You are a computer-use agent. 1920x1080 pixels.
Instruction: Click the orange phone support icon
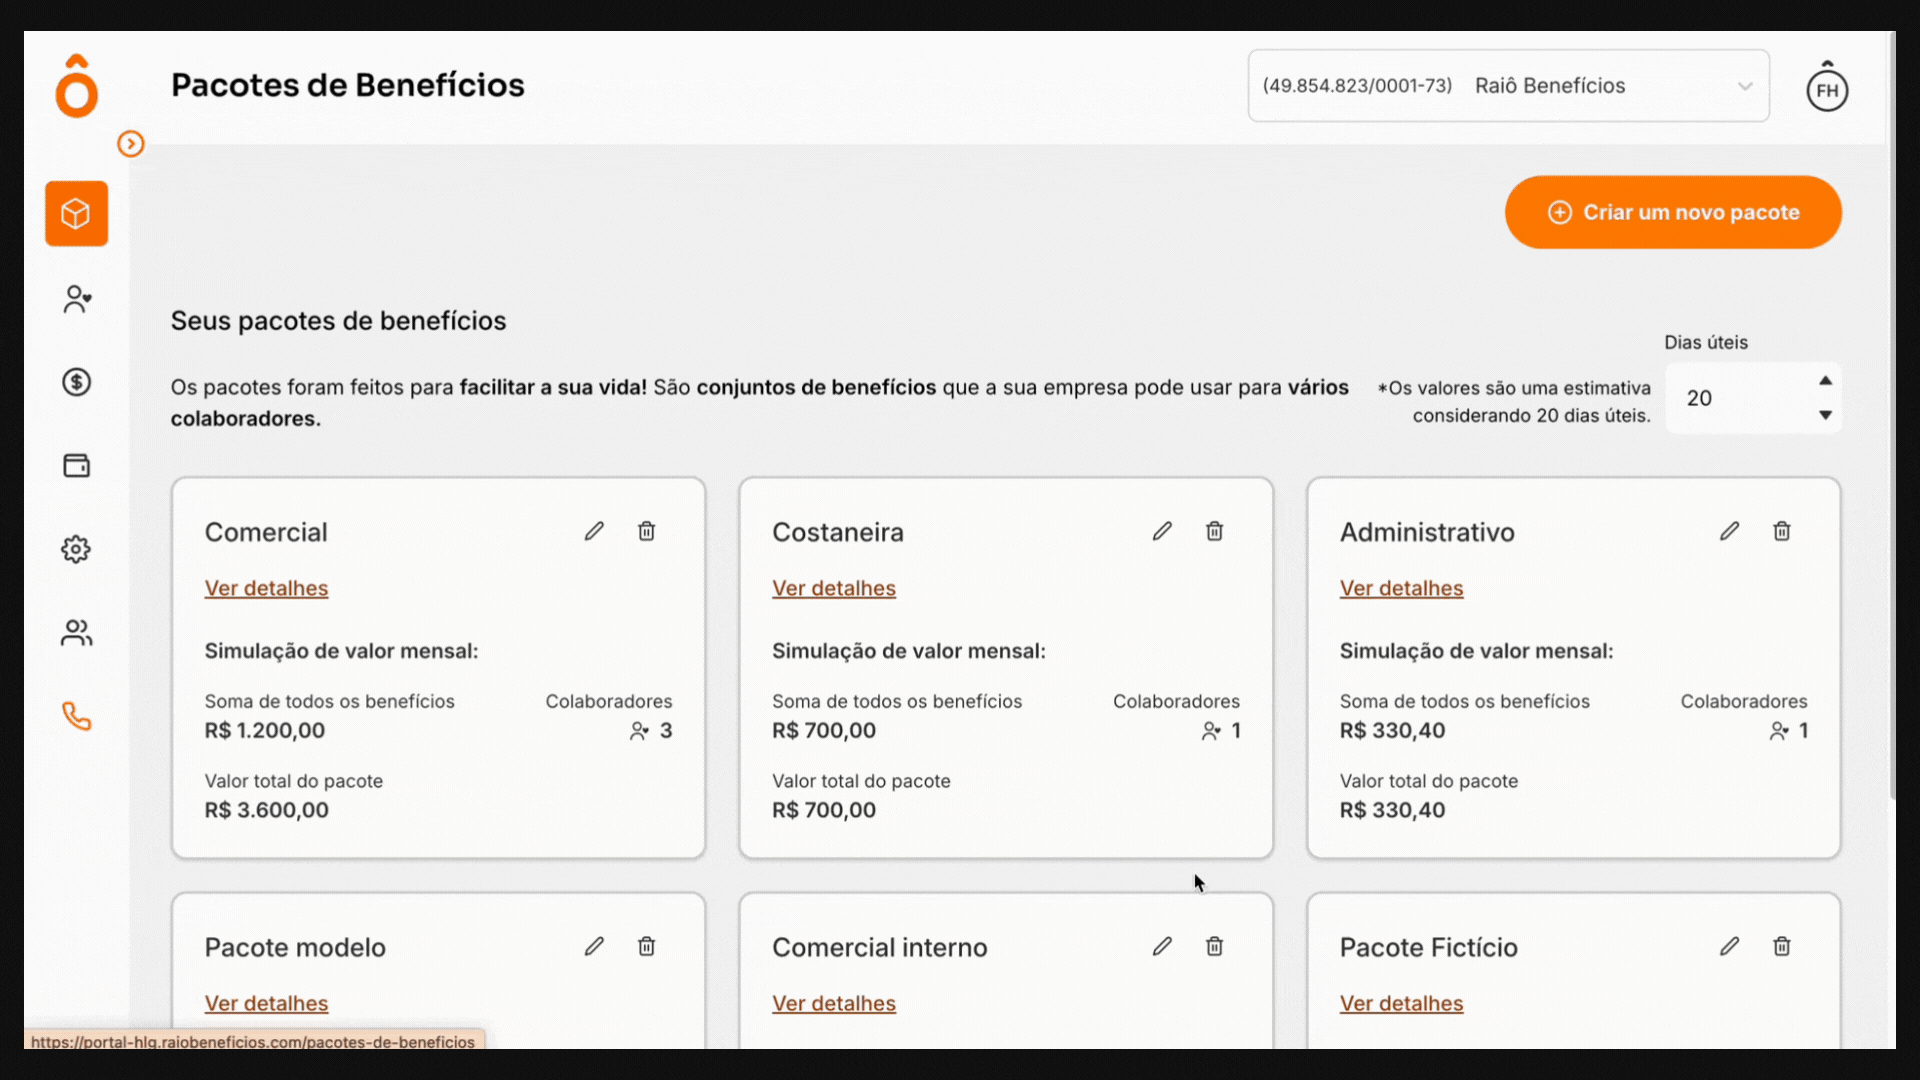tap(75, 716)
